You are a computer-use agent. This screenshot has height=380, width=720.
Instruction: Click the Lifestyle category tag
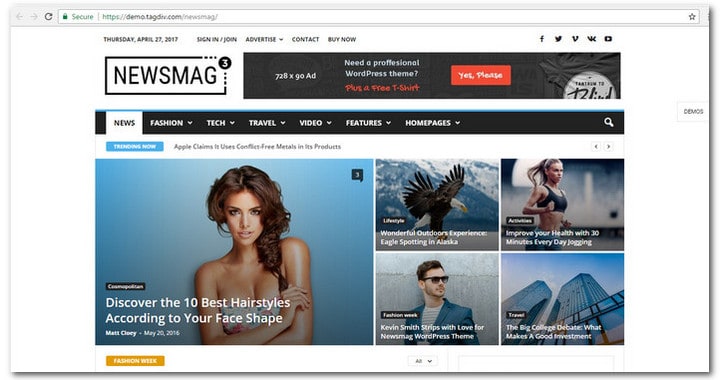coord(394,221)
